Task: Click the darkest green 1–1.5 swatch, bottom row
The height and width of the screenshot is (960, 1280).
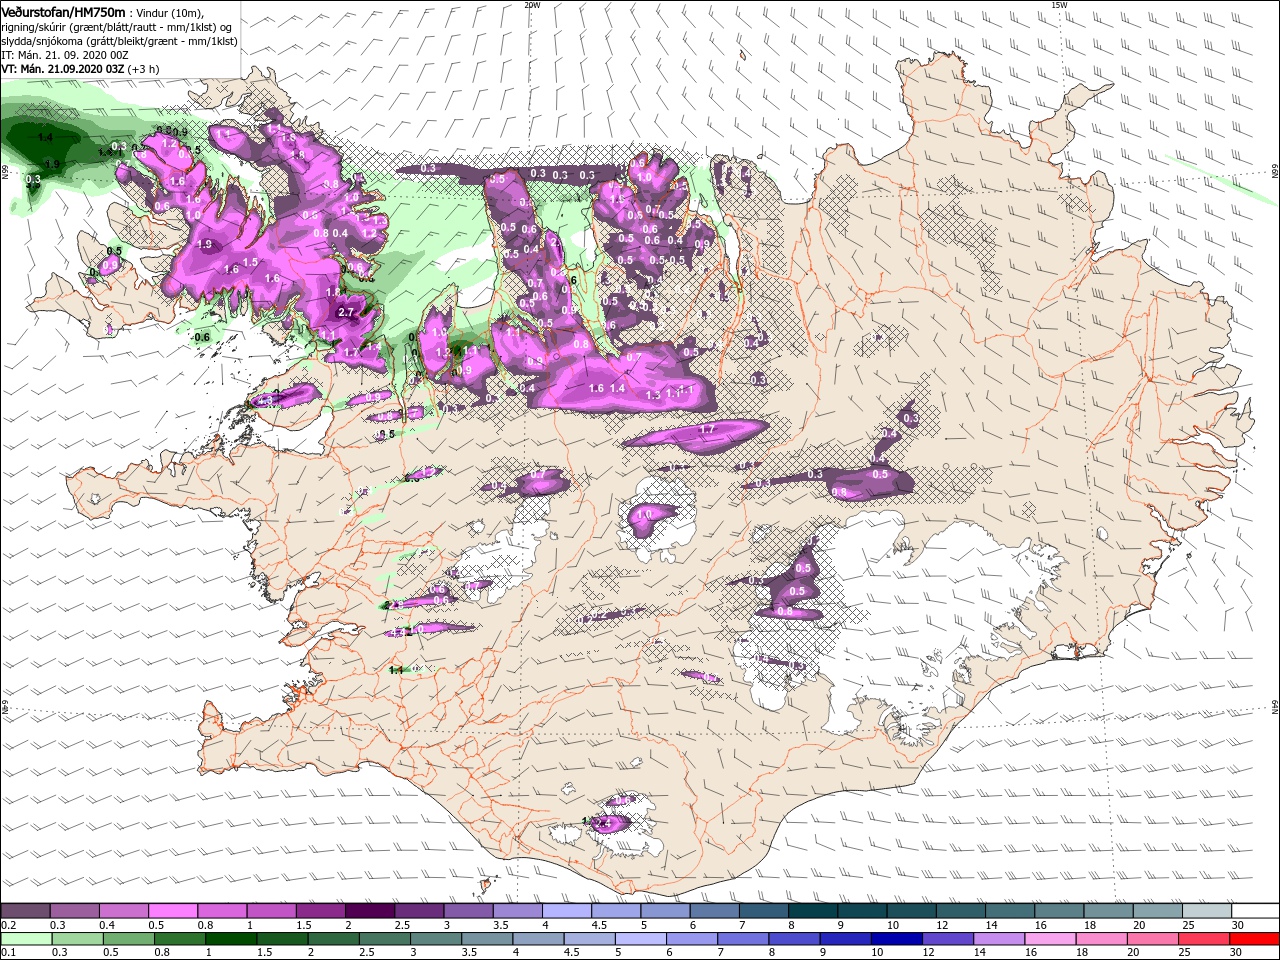Action: pyautogui.click(x=230, y=939)
